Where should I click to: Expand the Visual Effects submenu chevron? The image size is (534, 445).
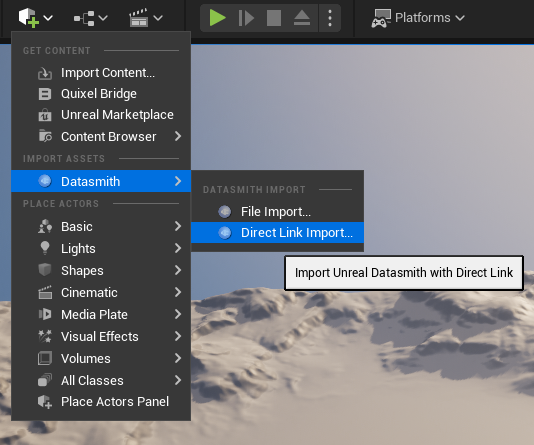tap(178, 336)
